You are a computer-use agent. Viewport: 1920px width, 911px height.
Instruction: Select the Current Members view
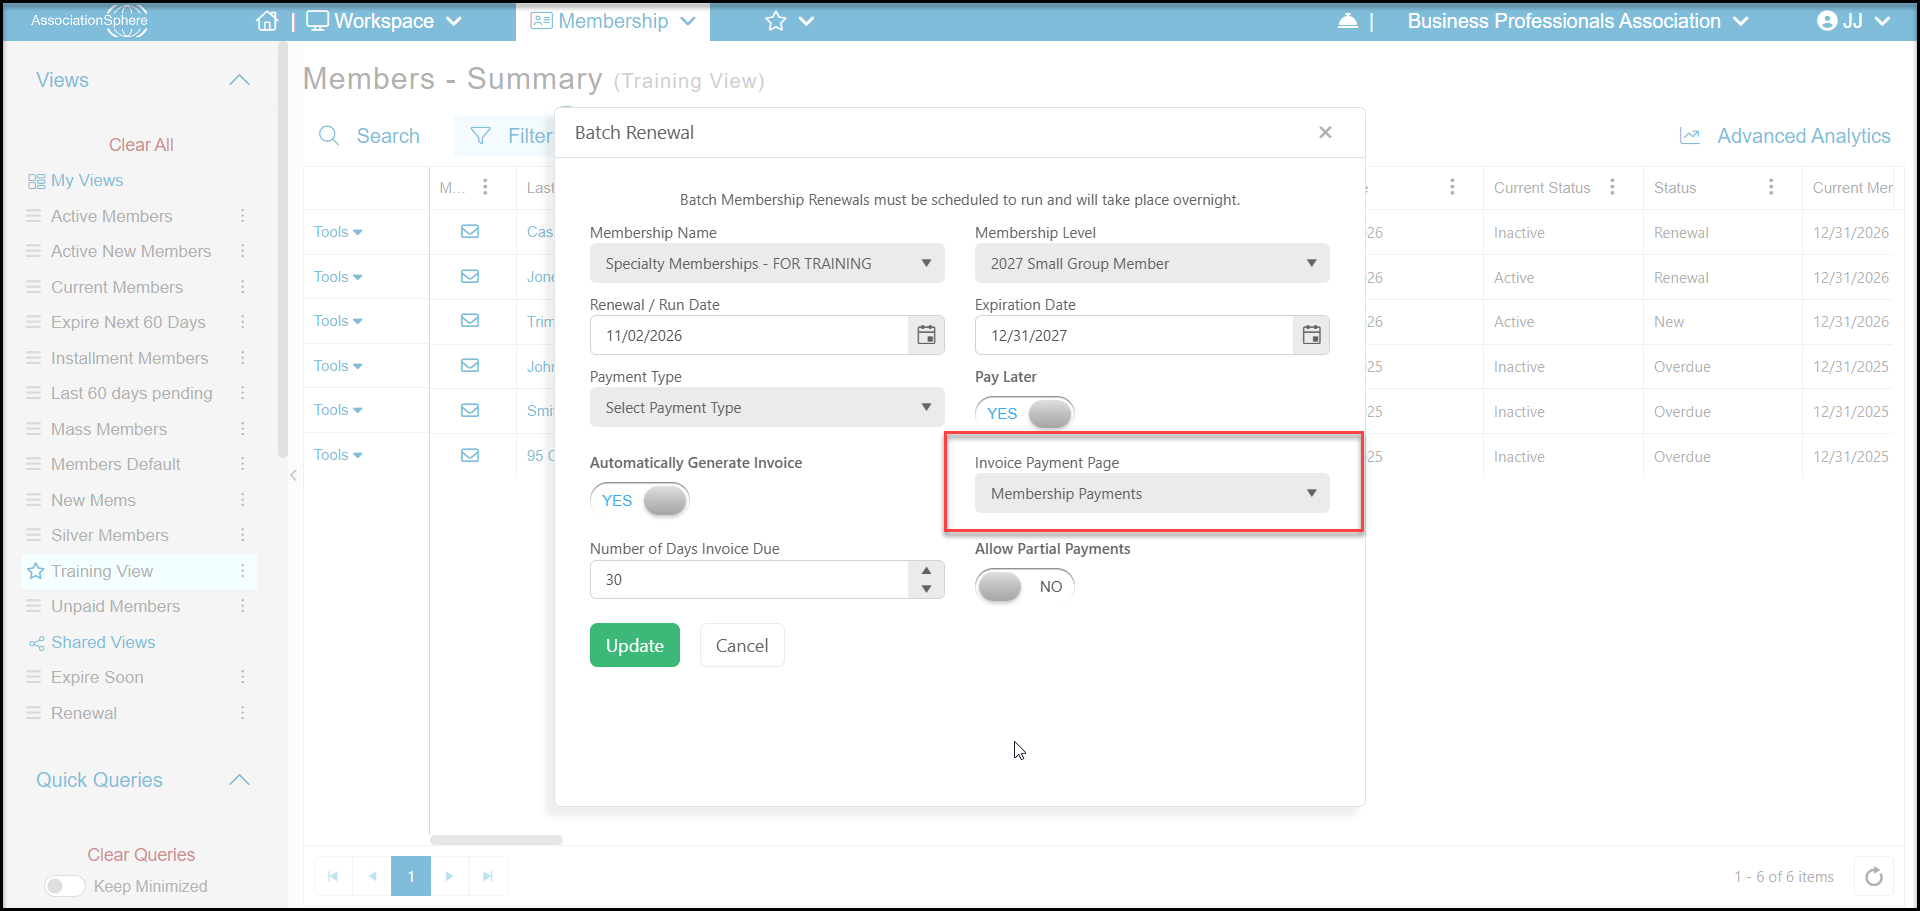tap(117, 287)
